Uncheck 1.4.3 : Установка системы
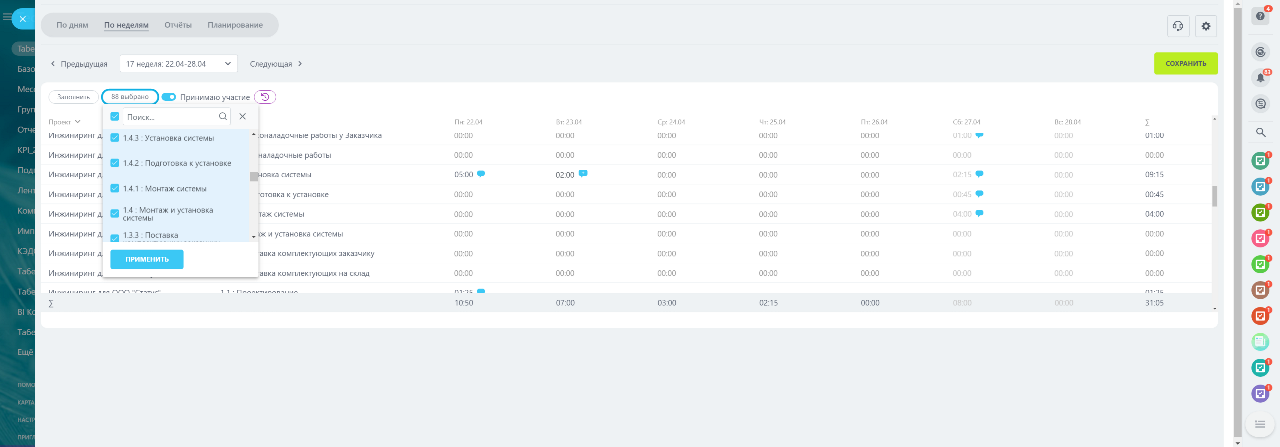 [115, 138]
